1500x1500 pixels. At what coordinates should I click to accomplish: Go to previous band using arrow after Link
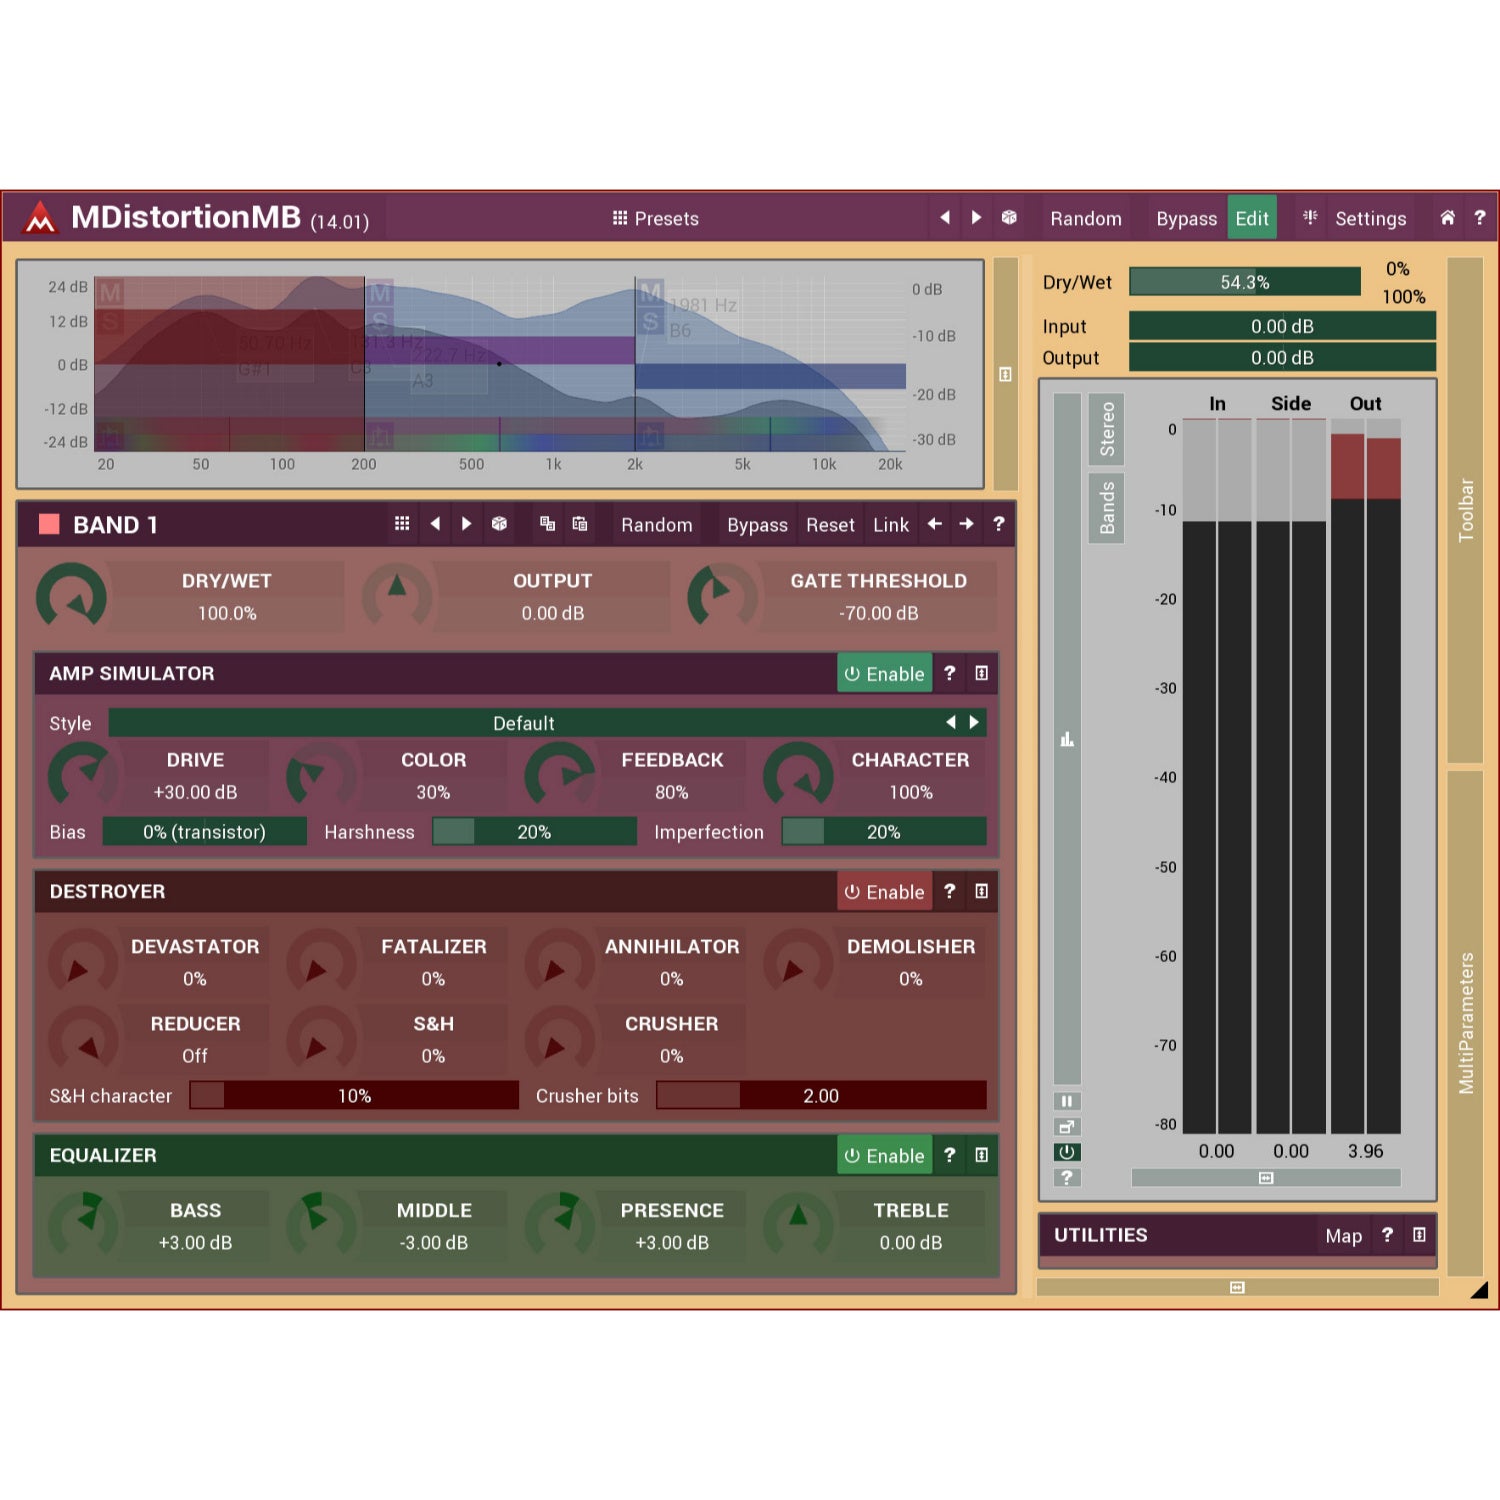(x=934, y=524)
